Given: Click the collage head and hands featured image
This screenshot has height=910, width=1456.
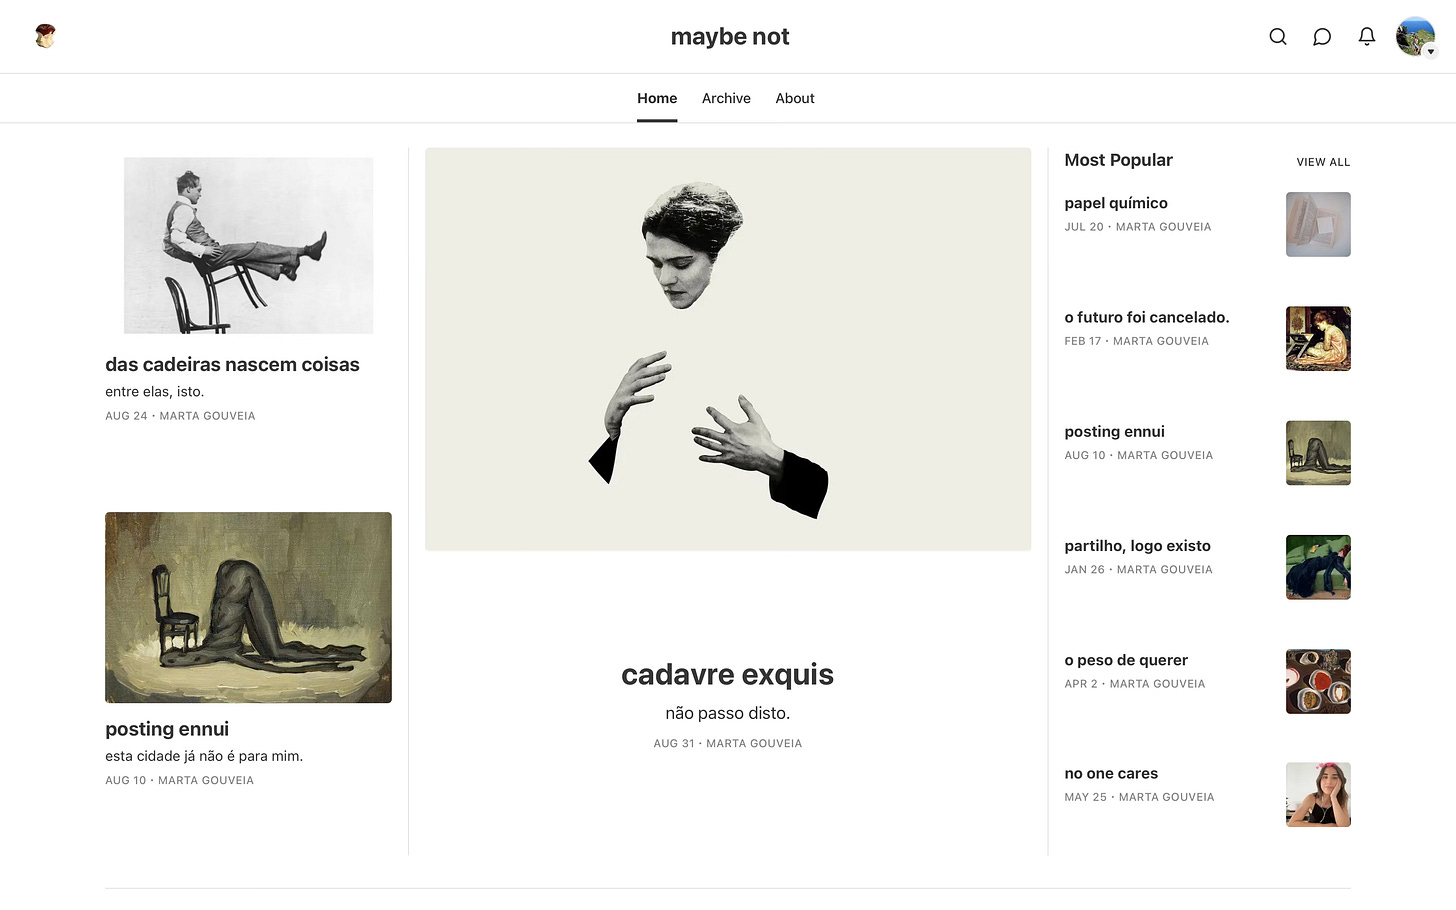Looking at the screenshot, I should coord(728,349).
